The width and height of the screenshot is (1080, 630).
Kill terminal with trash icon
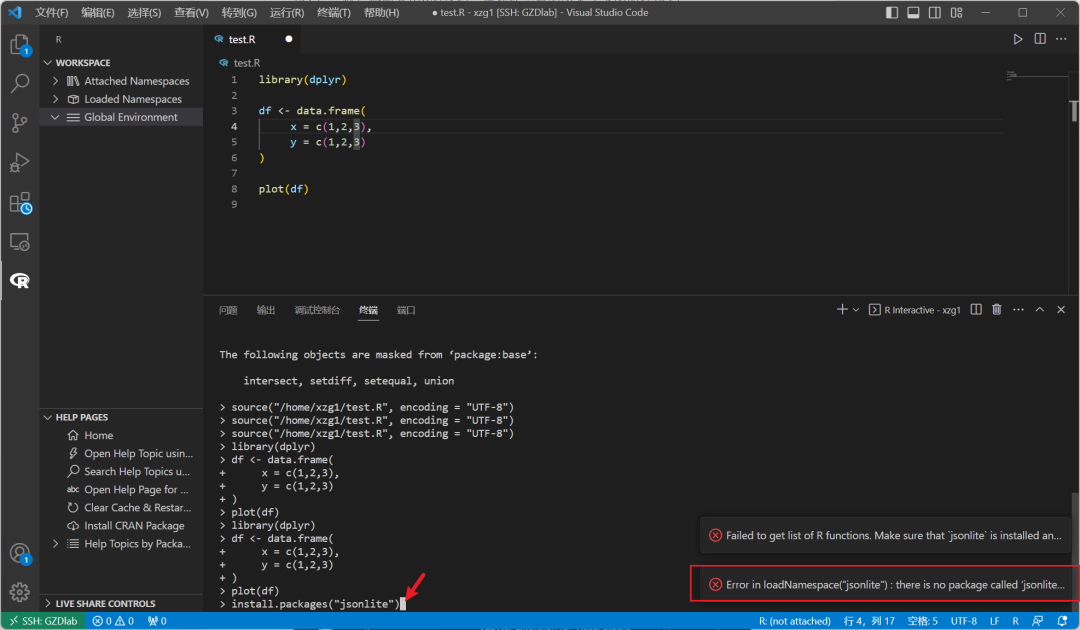click(x=997, y=310)
